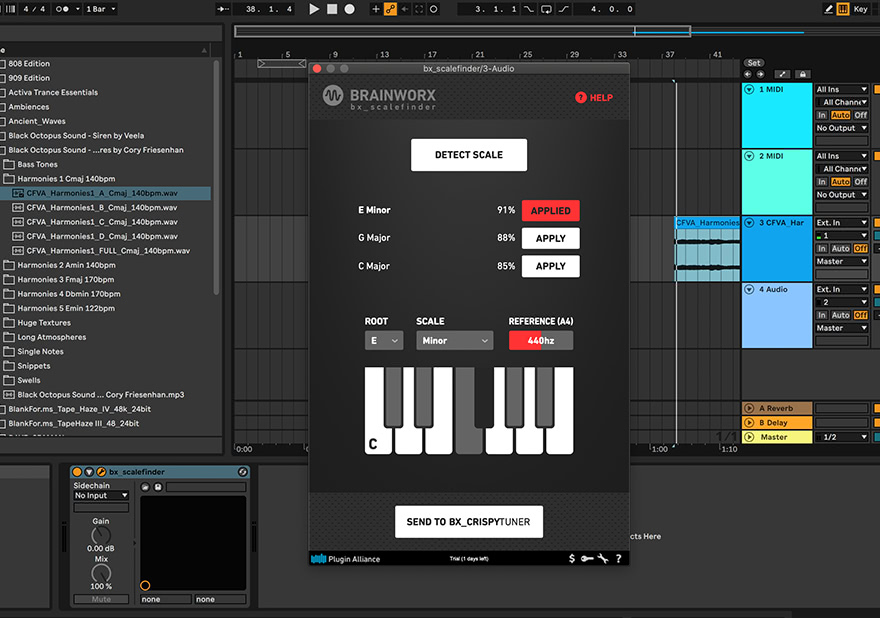This screenshot has height=618, width=880.
Task: Apply the C Major scale
Action: click(551, 266)
